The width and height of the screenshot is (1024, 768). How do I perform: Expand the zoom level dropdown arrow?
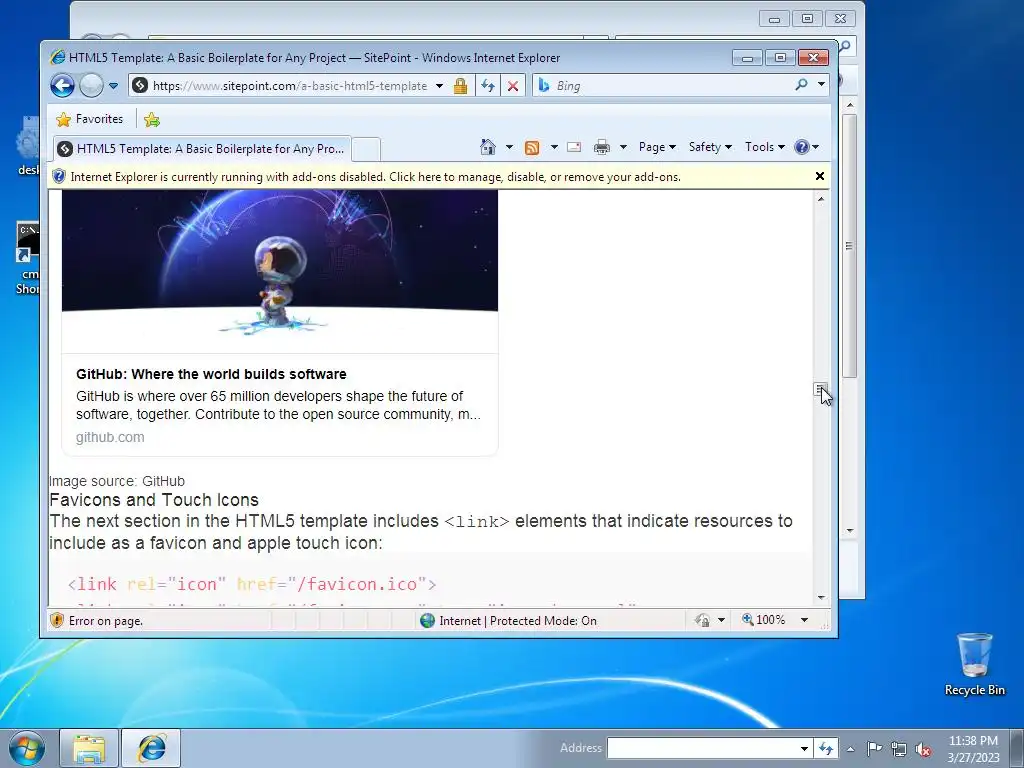(x=805, y=620)
